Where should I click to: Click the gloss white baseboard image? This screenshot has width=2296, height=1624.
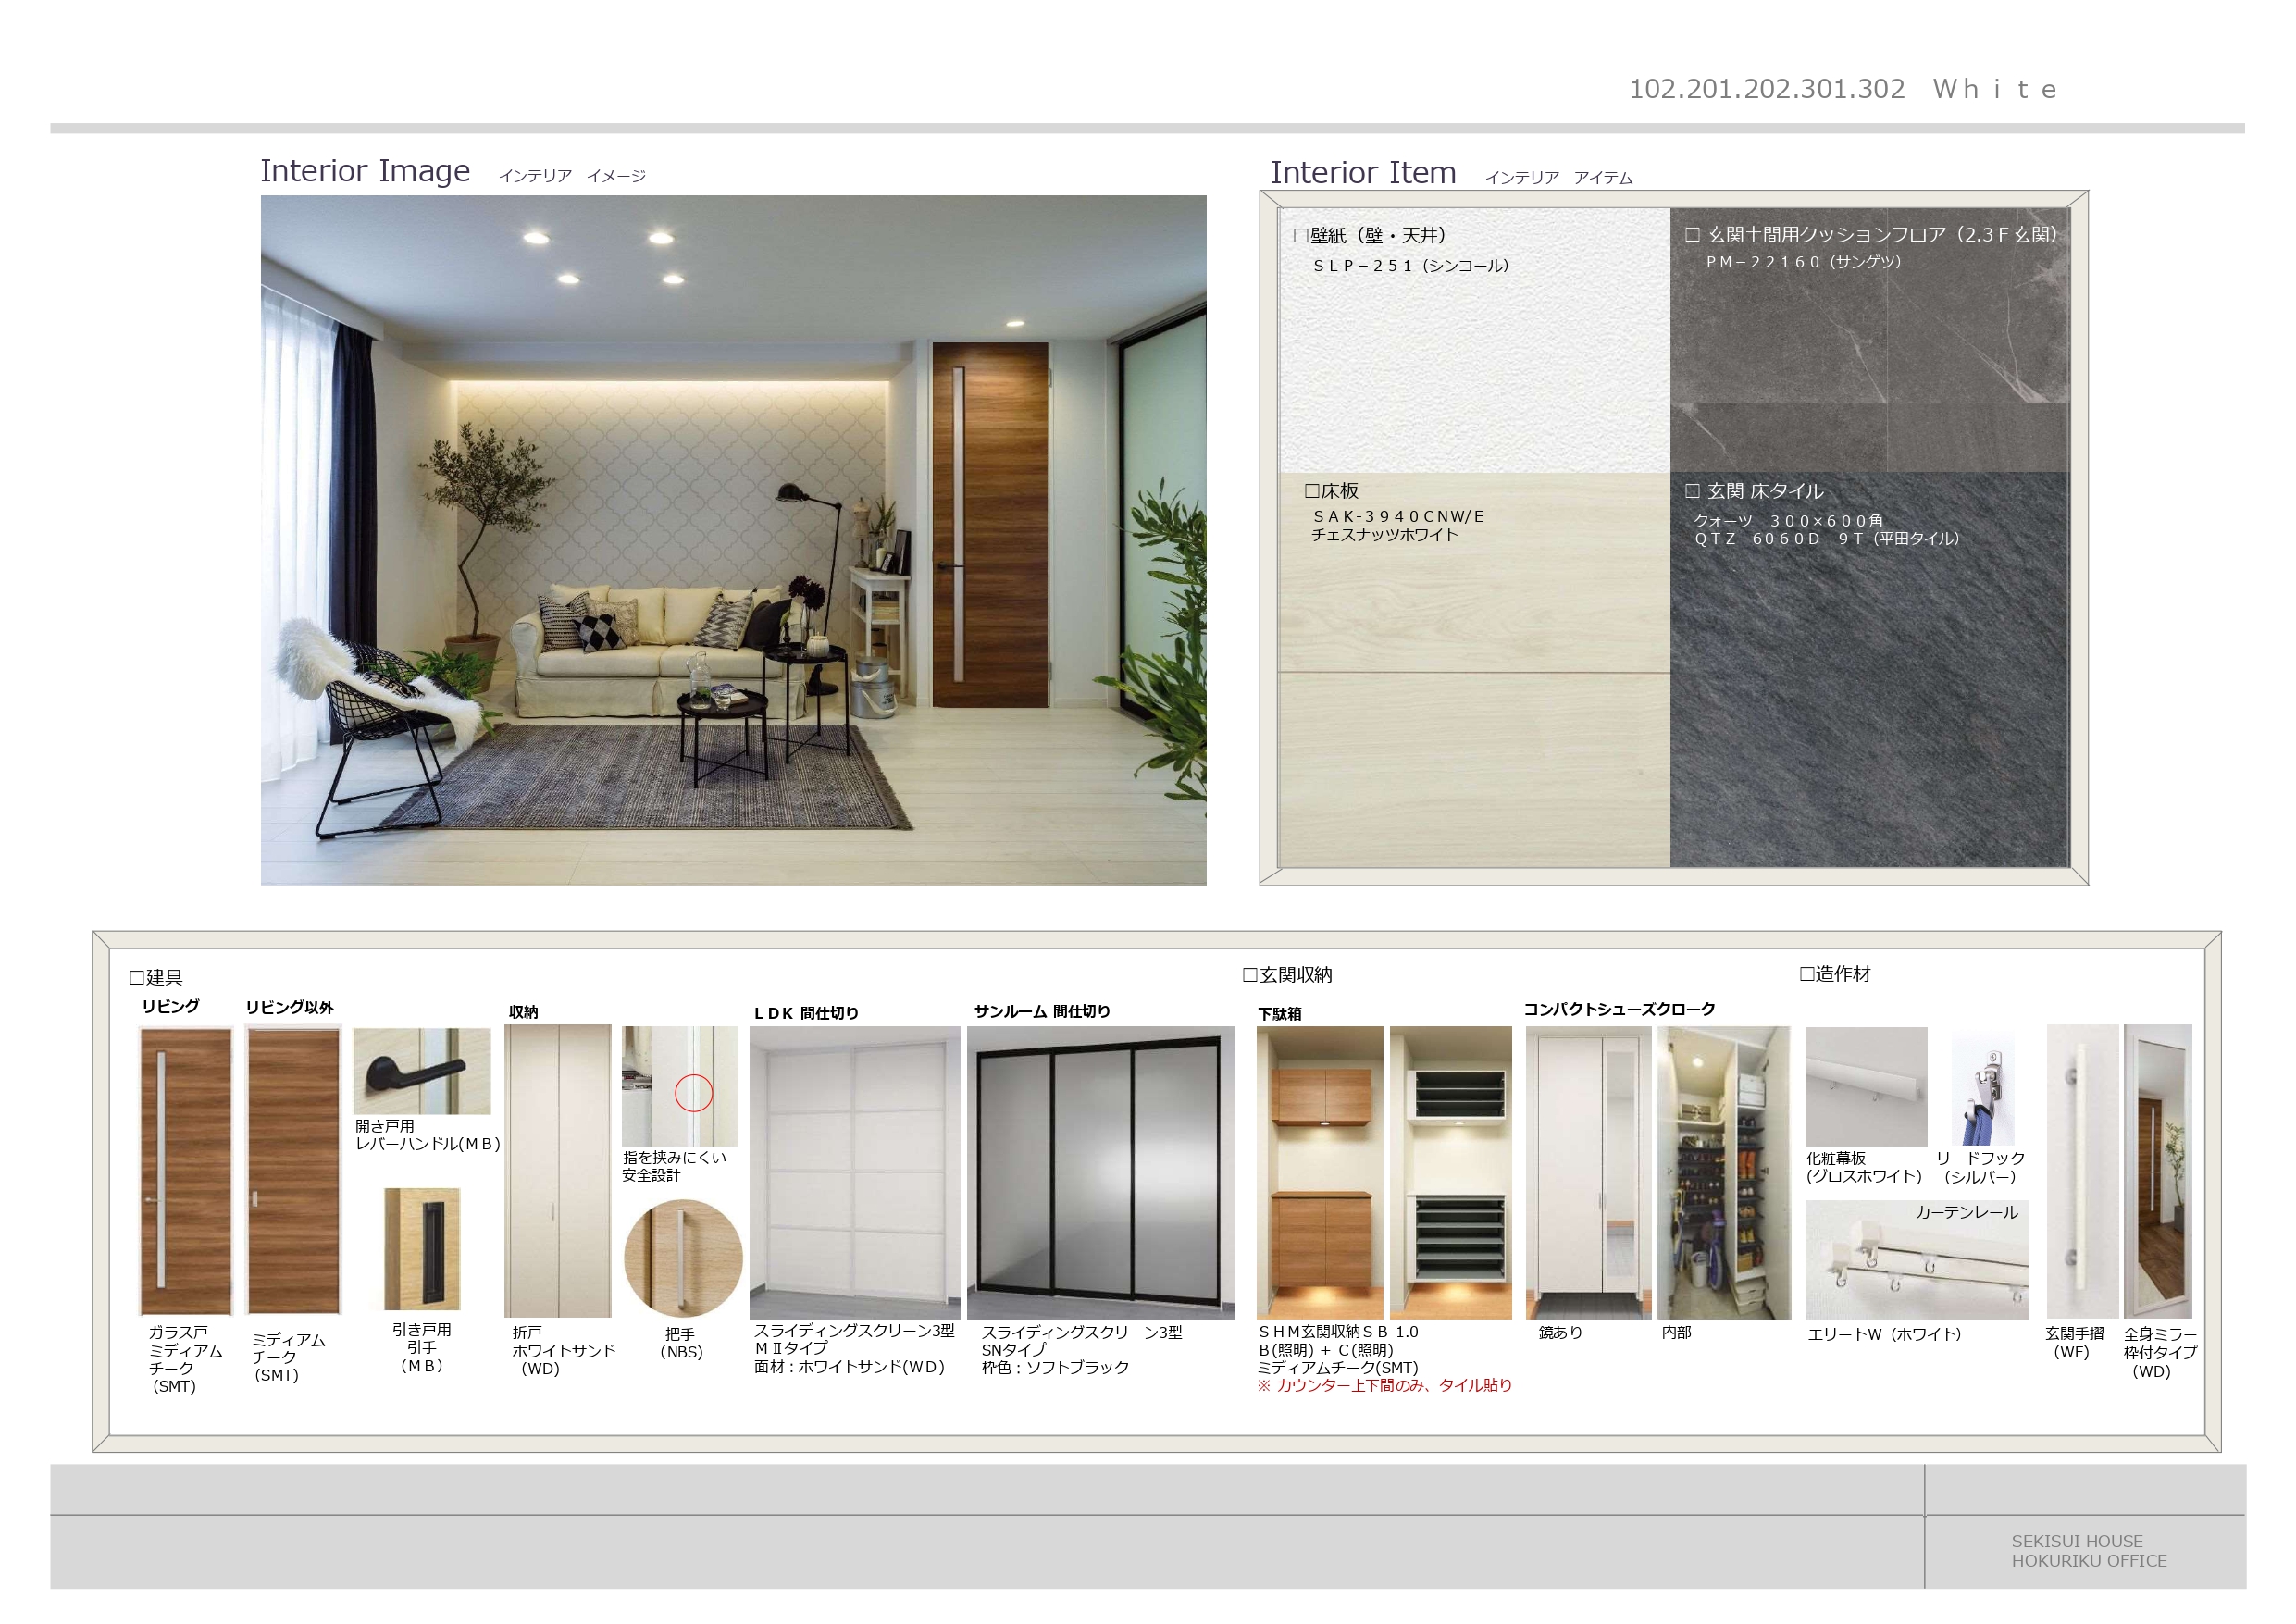point(1865,1086)
